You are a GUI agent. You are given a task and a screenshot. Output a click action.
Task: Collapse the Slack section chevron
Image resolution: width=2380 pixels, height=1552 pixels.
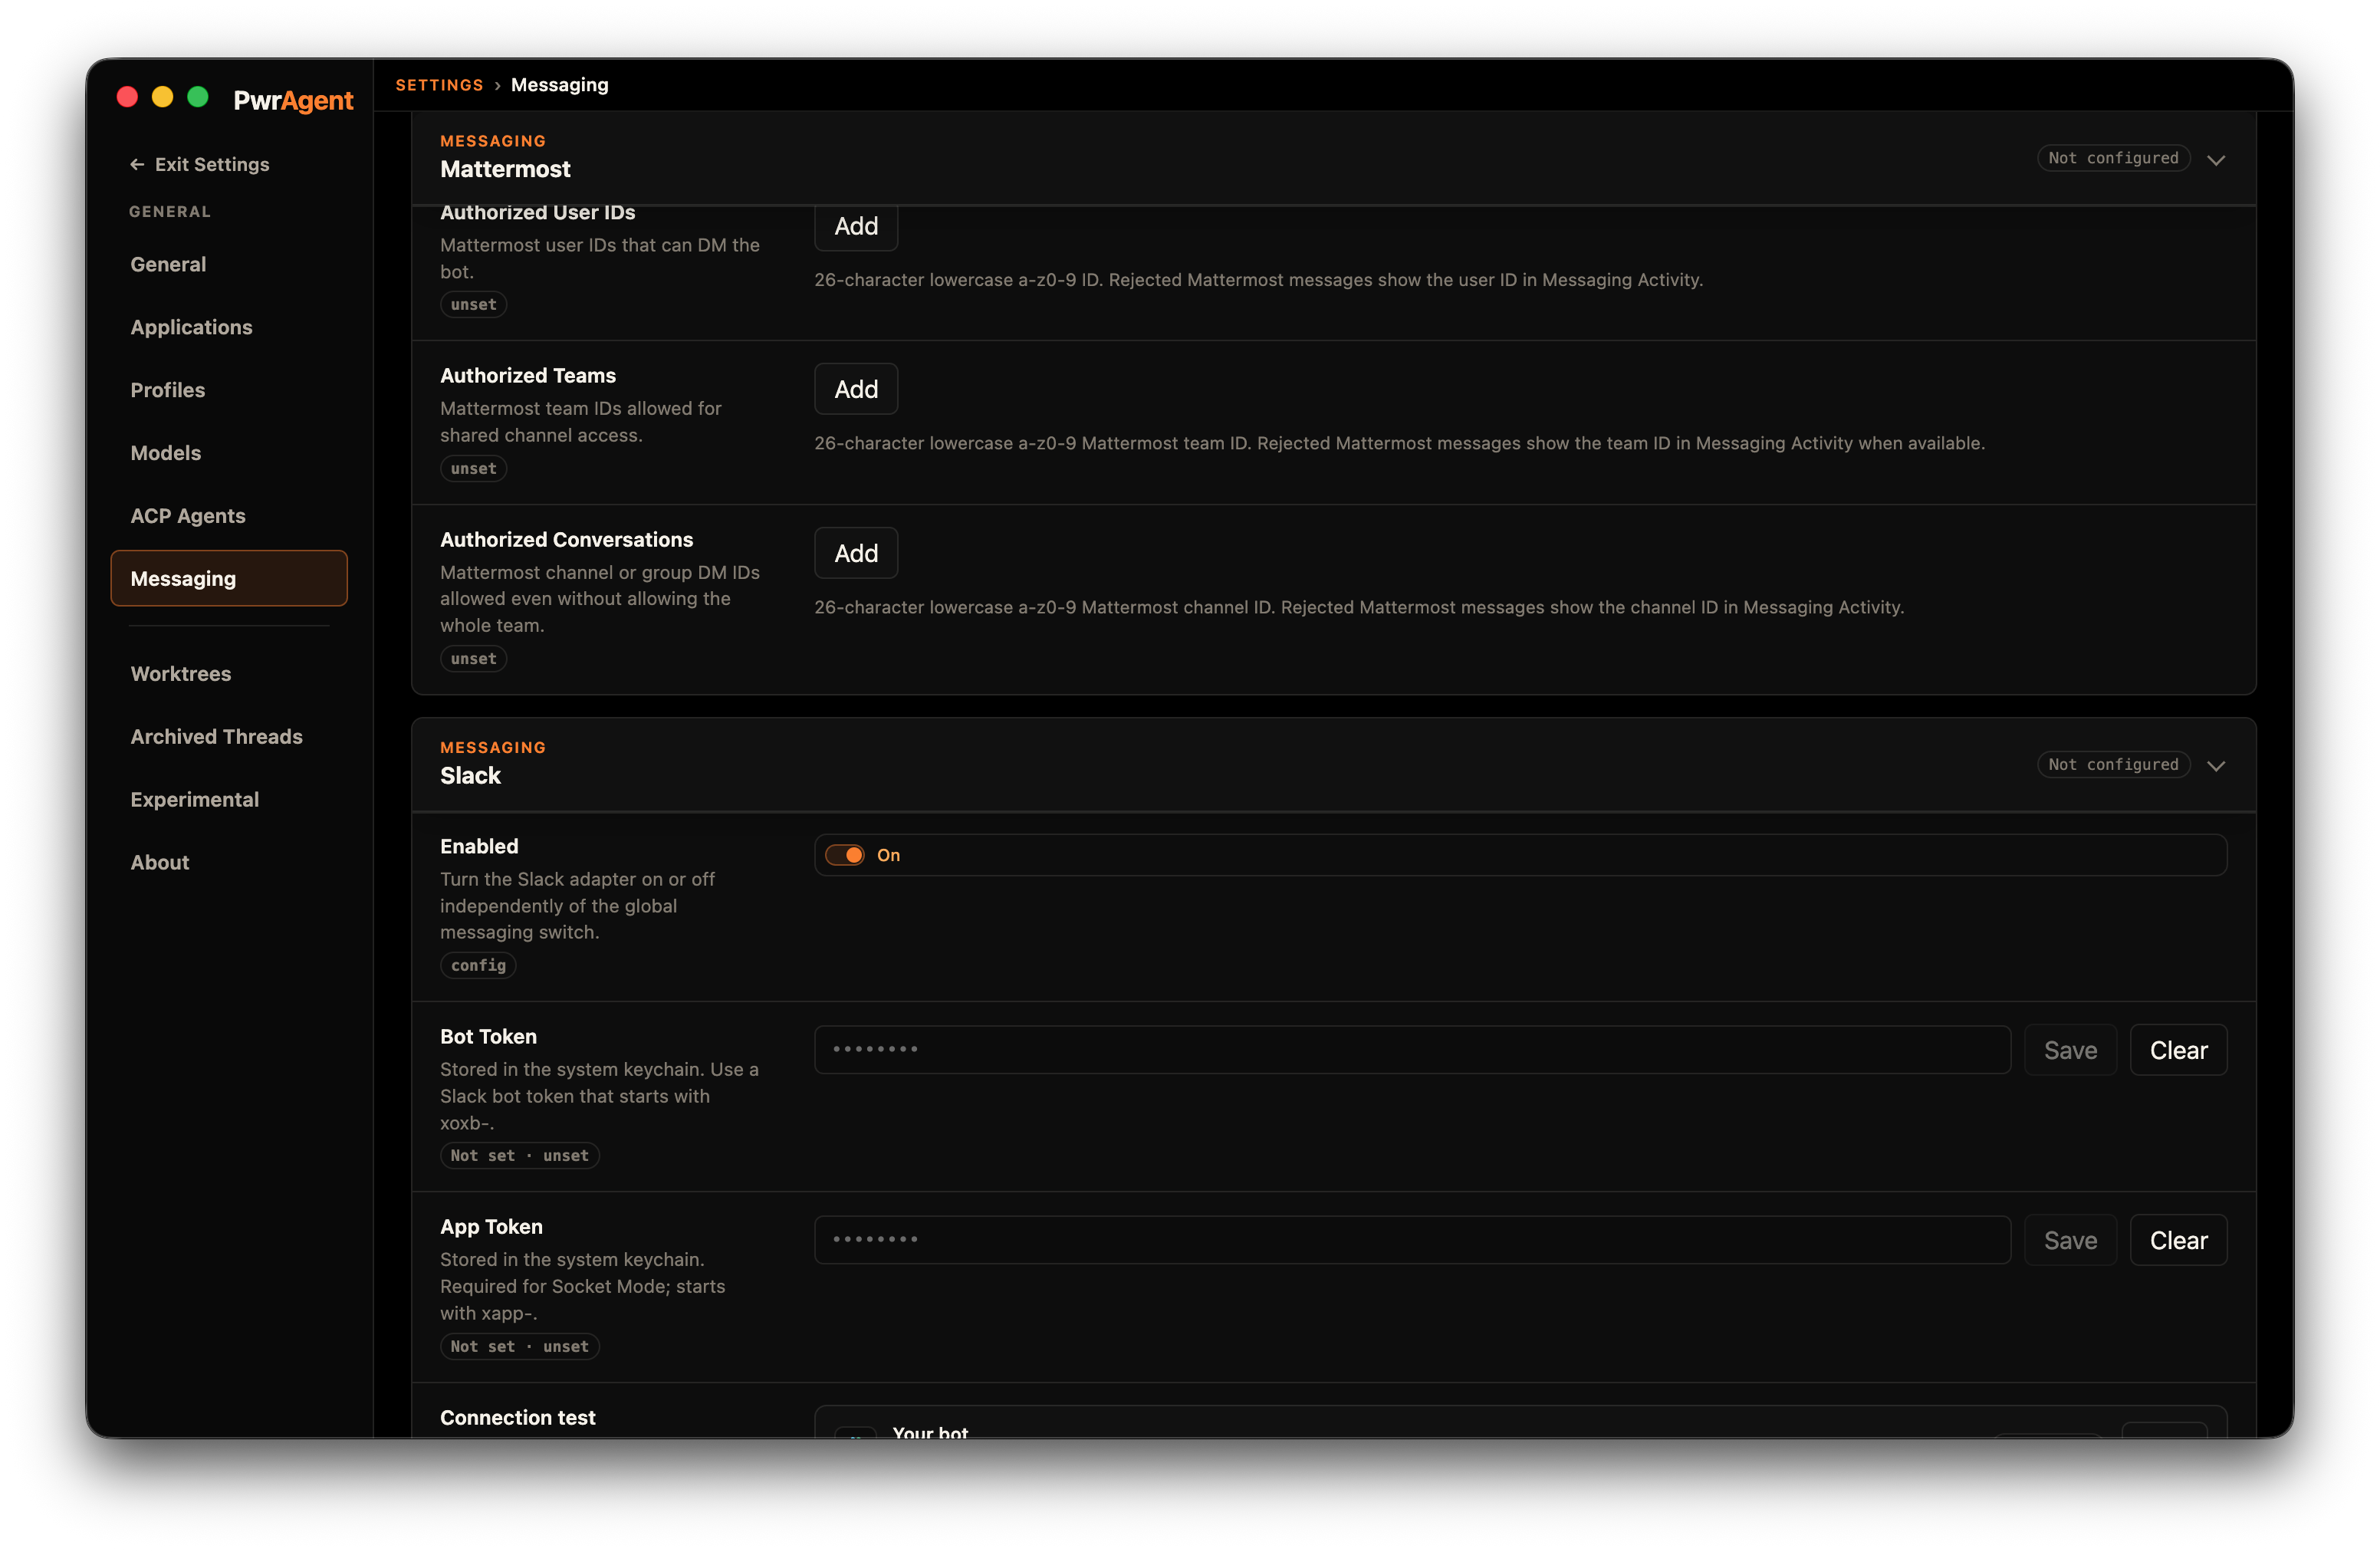tap(2216, 766)
